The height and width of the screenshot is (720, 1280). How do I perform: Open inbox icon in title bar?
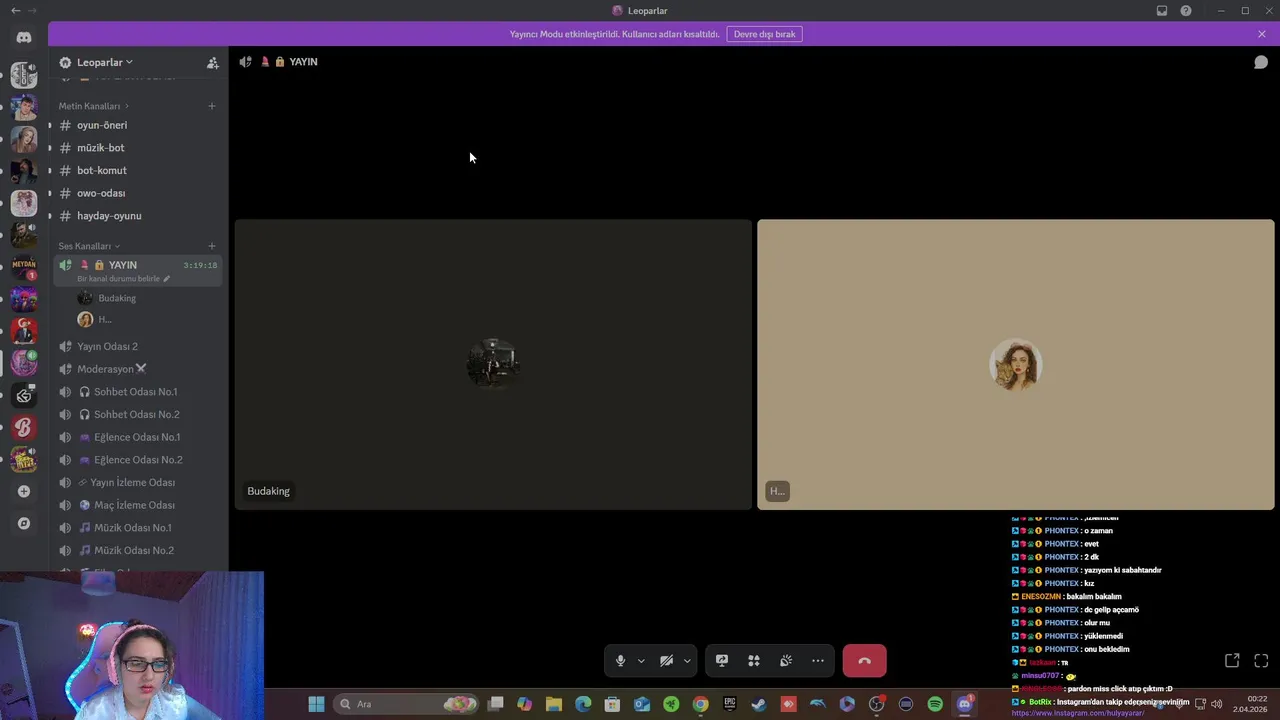[1162, 11]
